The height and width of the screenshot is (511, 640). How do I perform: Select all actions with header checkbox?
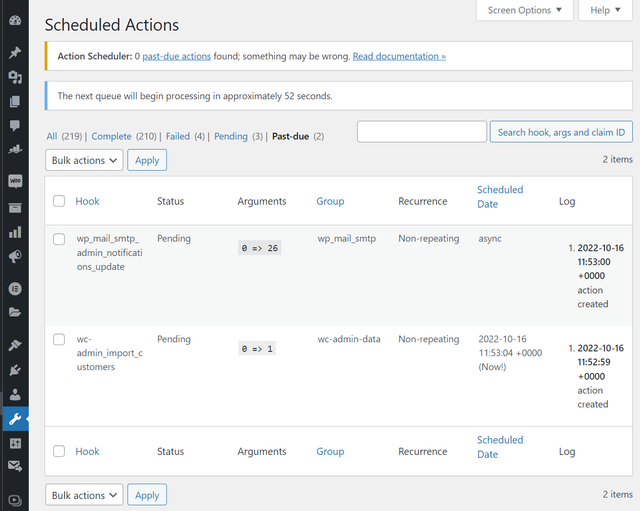pyautogui.click(x=59, y=201)
